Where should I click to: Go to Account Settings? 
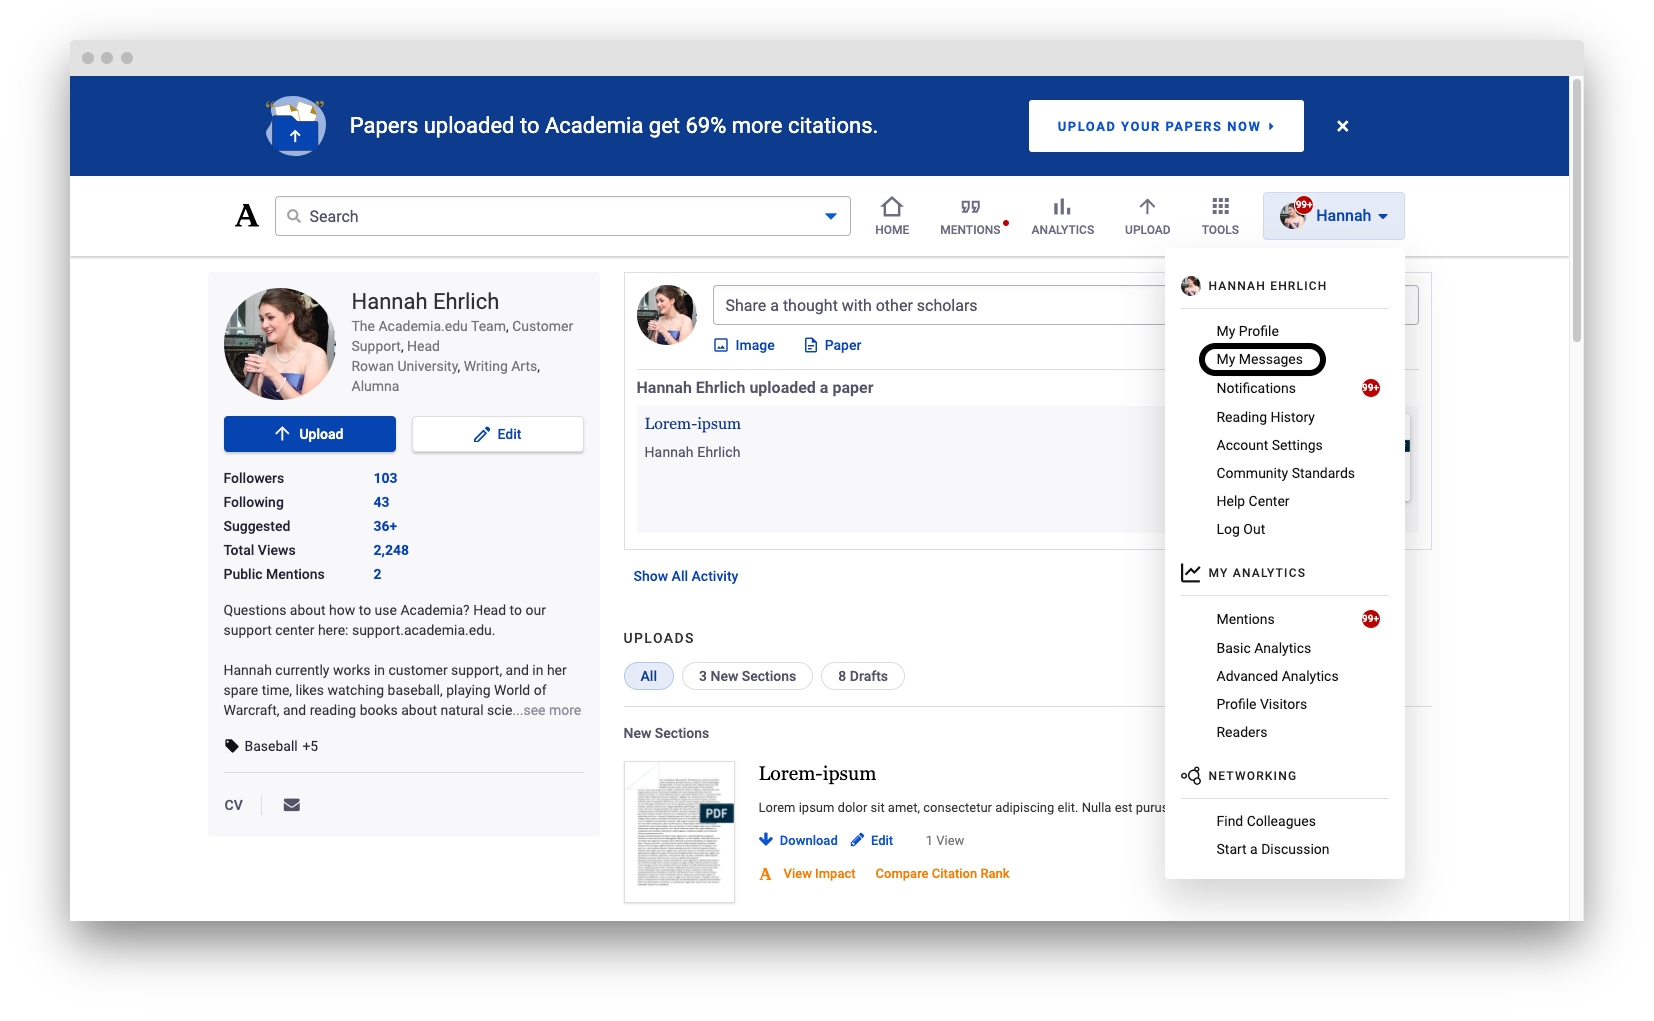1270,445
